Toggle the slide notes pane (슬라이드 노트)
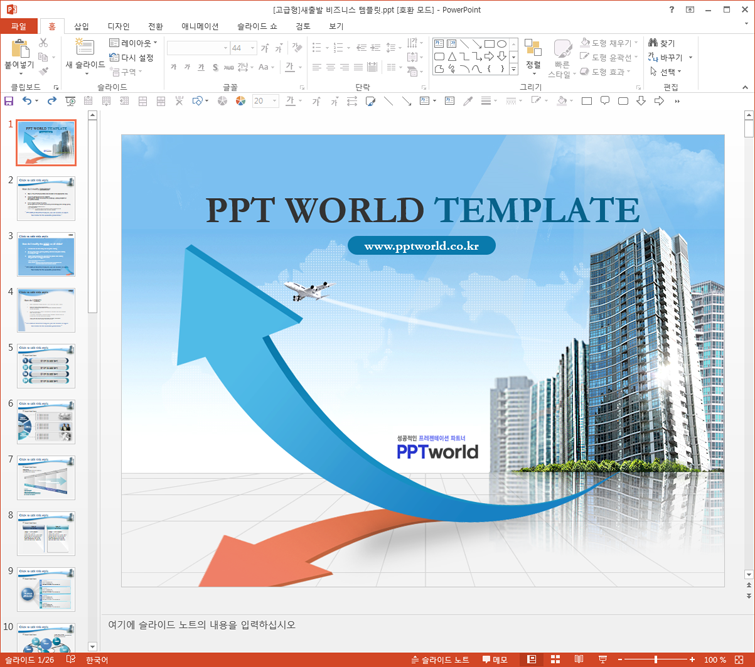The height and width of the screenshot is (667, 755). [440, 660]
